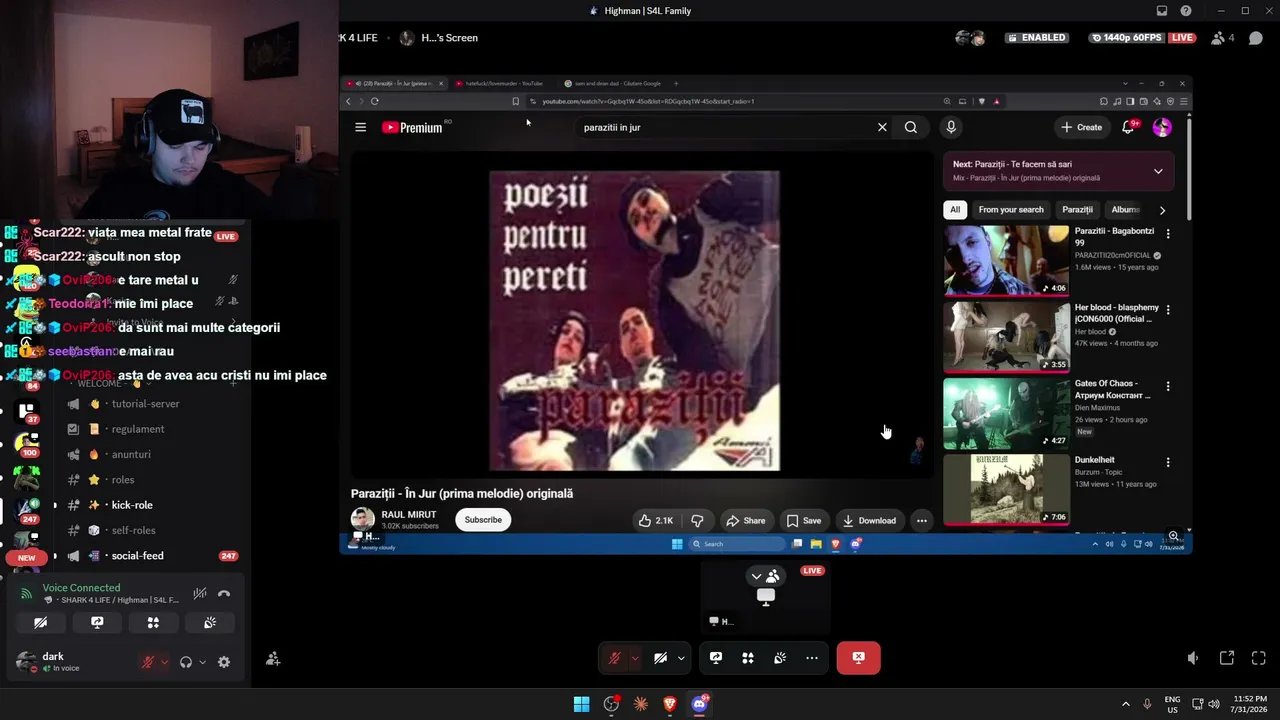Turn on camera in the voice panel
The height and width of the screenshot is (720, 1280).
tap(41, 622)
